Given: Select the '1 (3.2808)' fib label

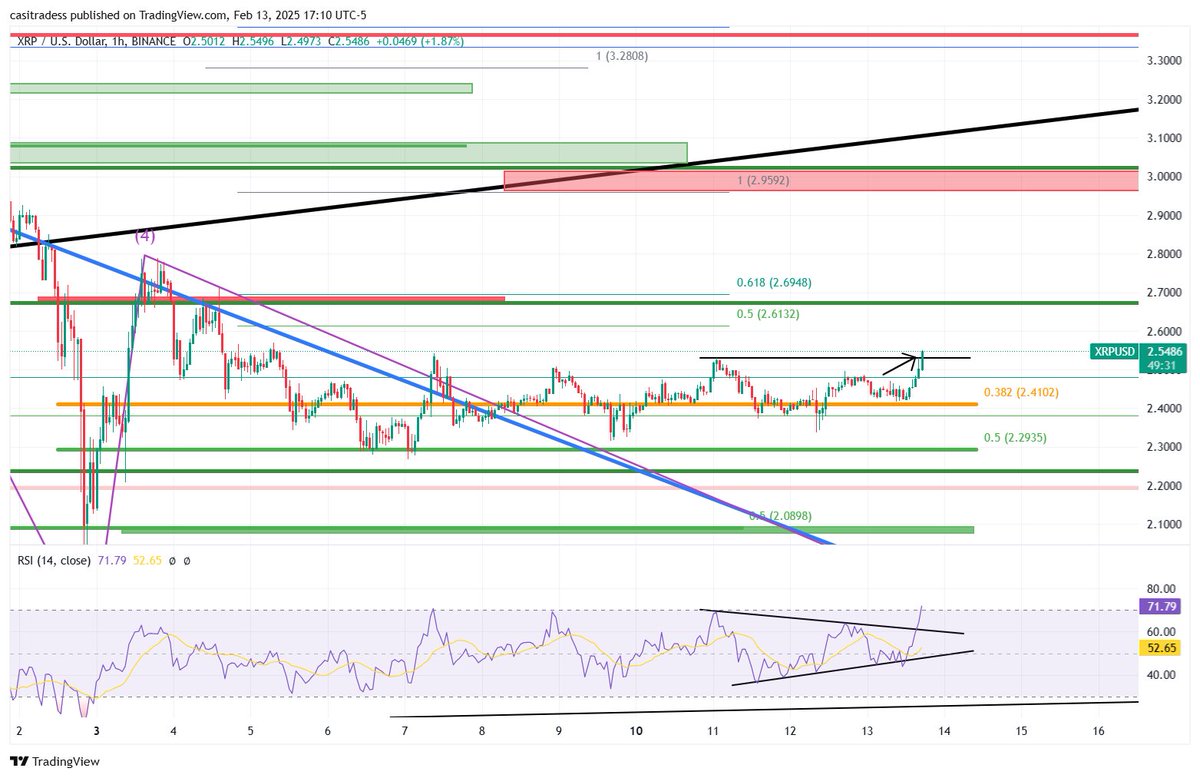Looking at the screenshot, I should coord(622,56).
